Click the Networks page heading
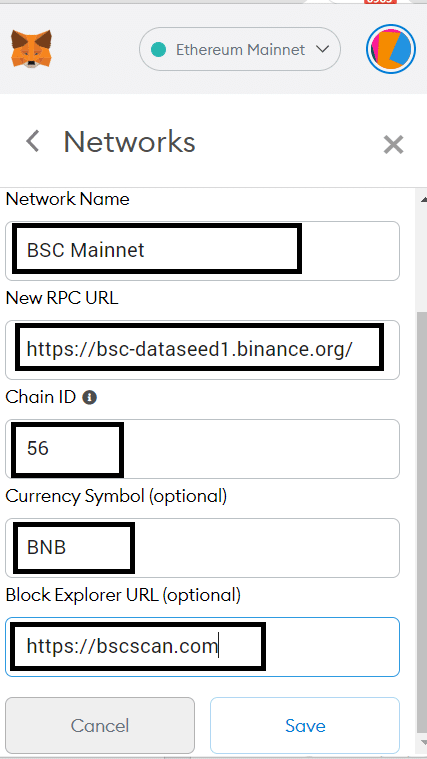 click(x=129, y=142)
